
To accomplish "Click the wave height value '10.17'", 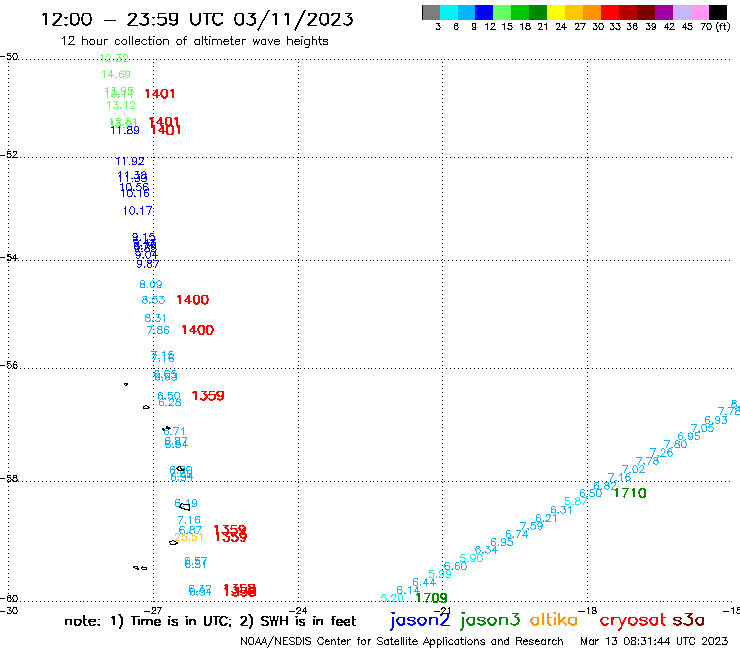I will point(137,211).
